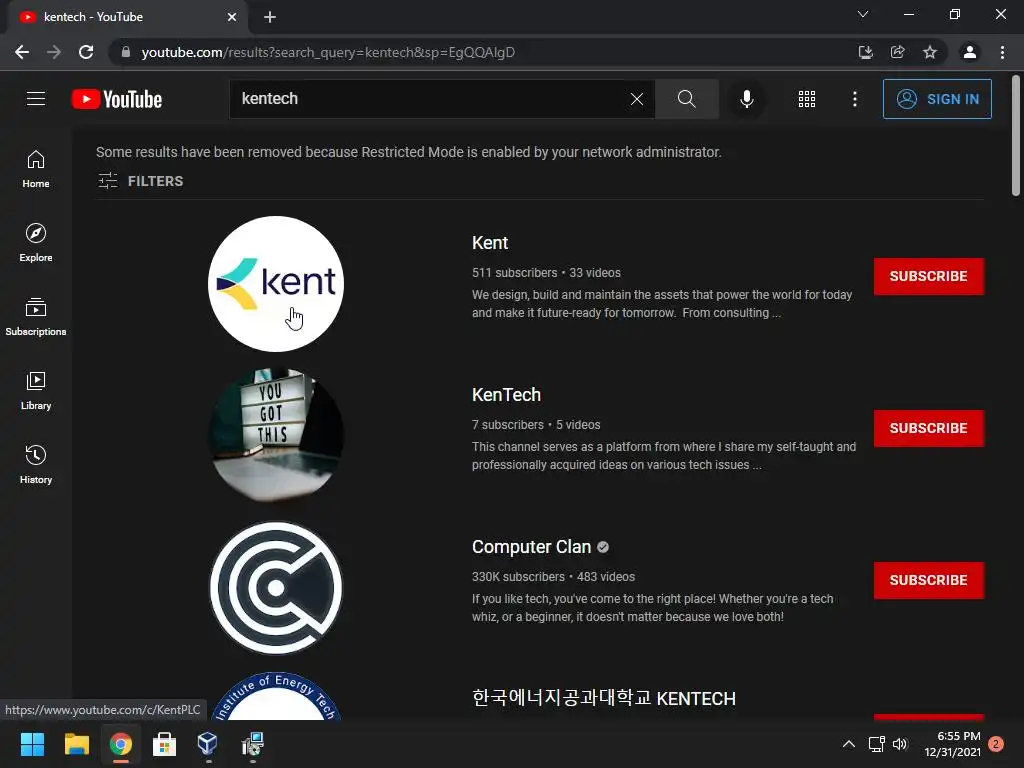Go to Home in the sidebar
The image size is (1024, 768).
coord(36,169)
